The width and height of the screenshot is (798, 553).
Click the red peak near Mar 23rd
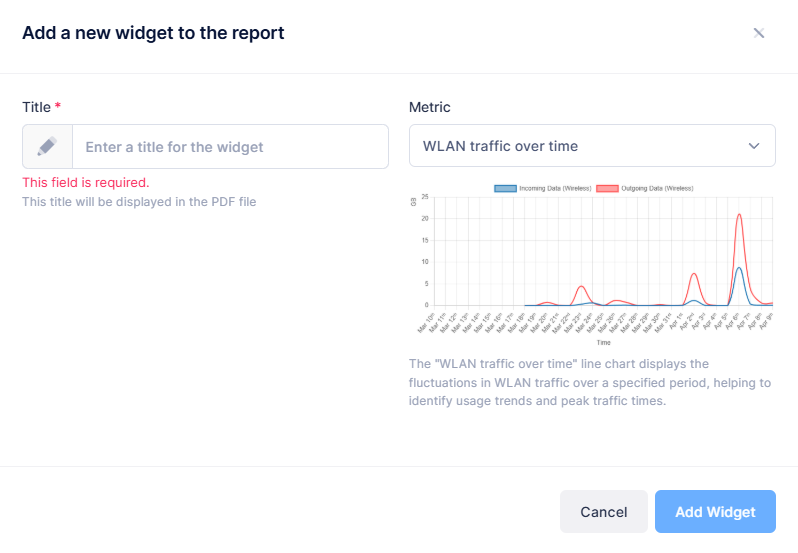click(581, 286)
